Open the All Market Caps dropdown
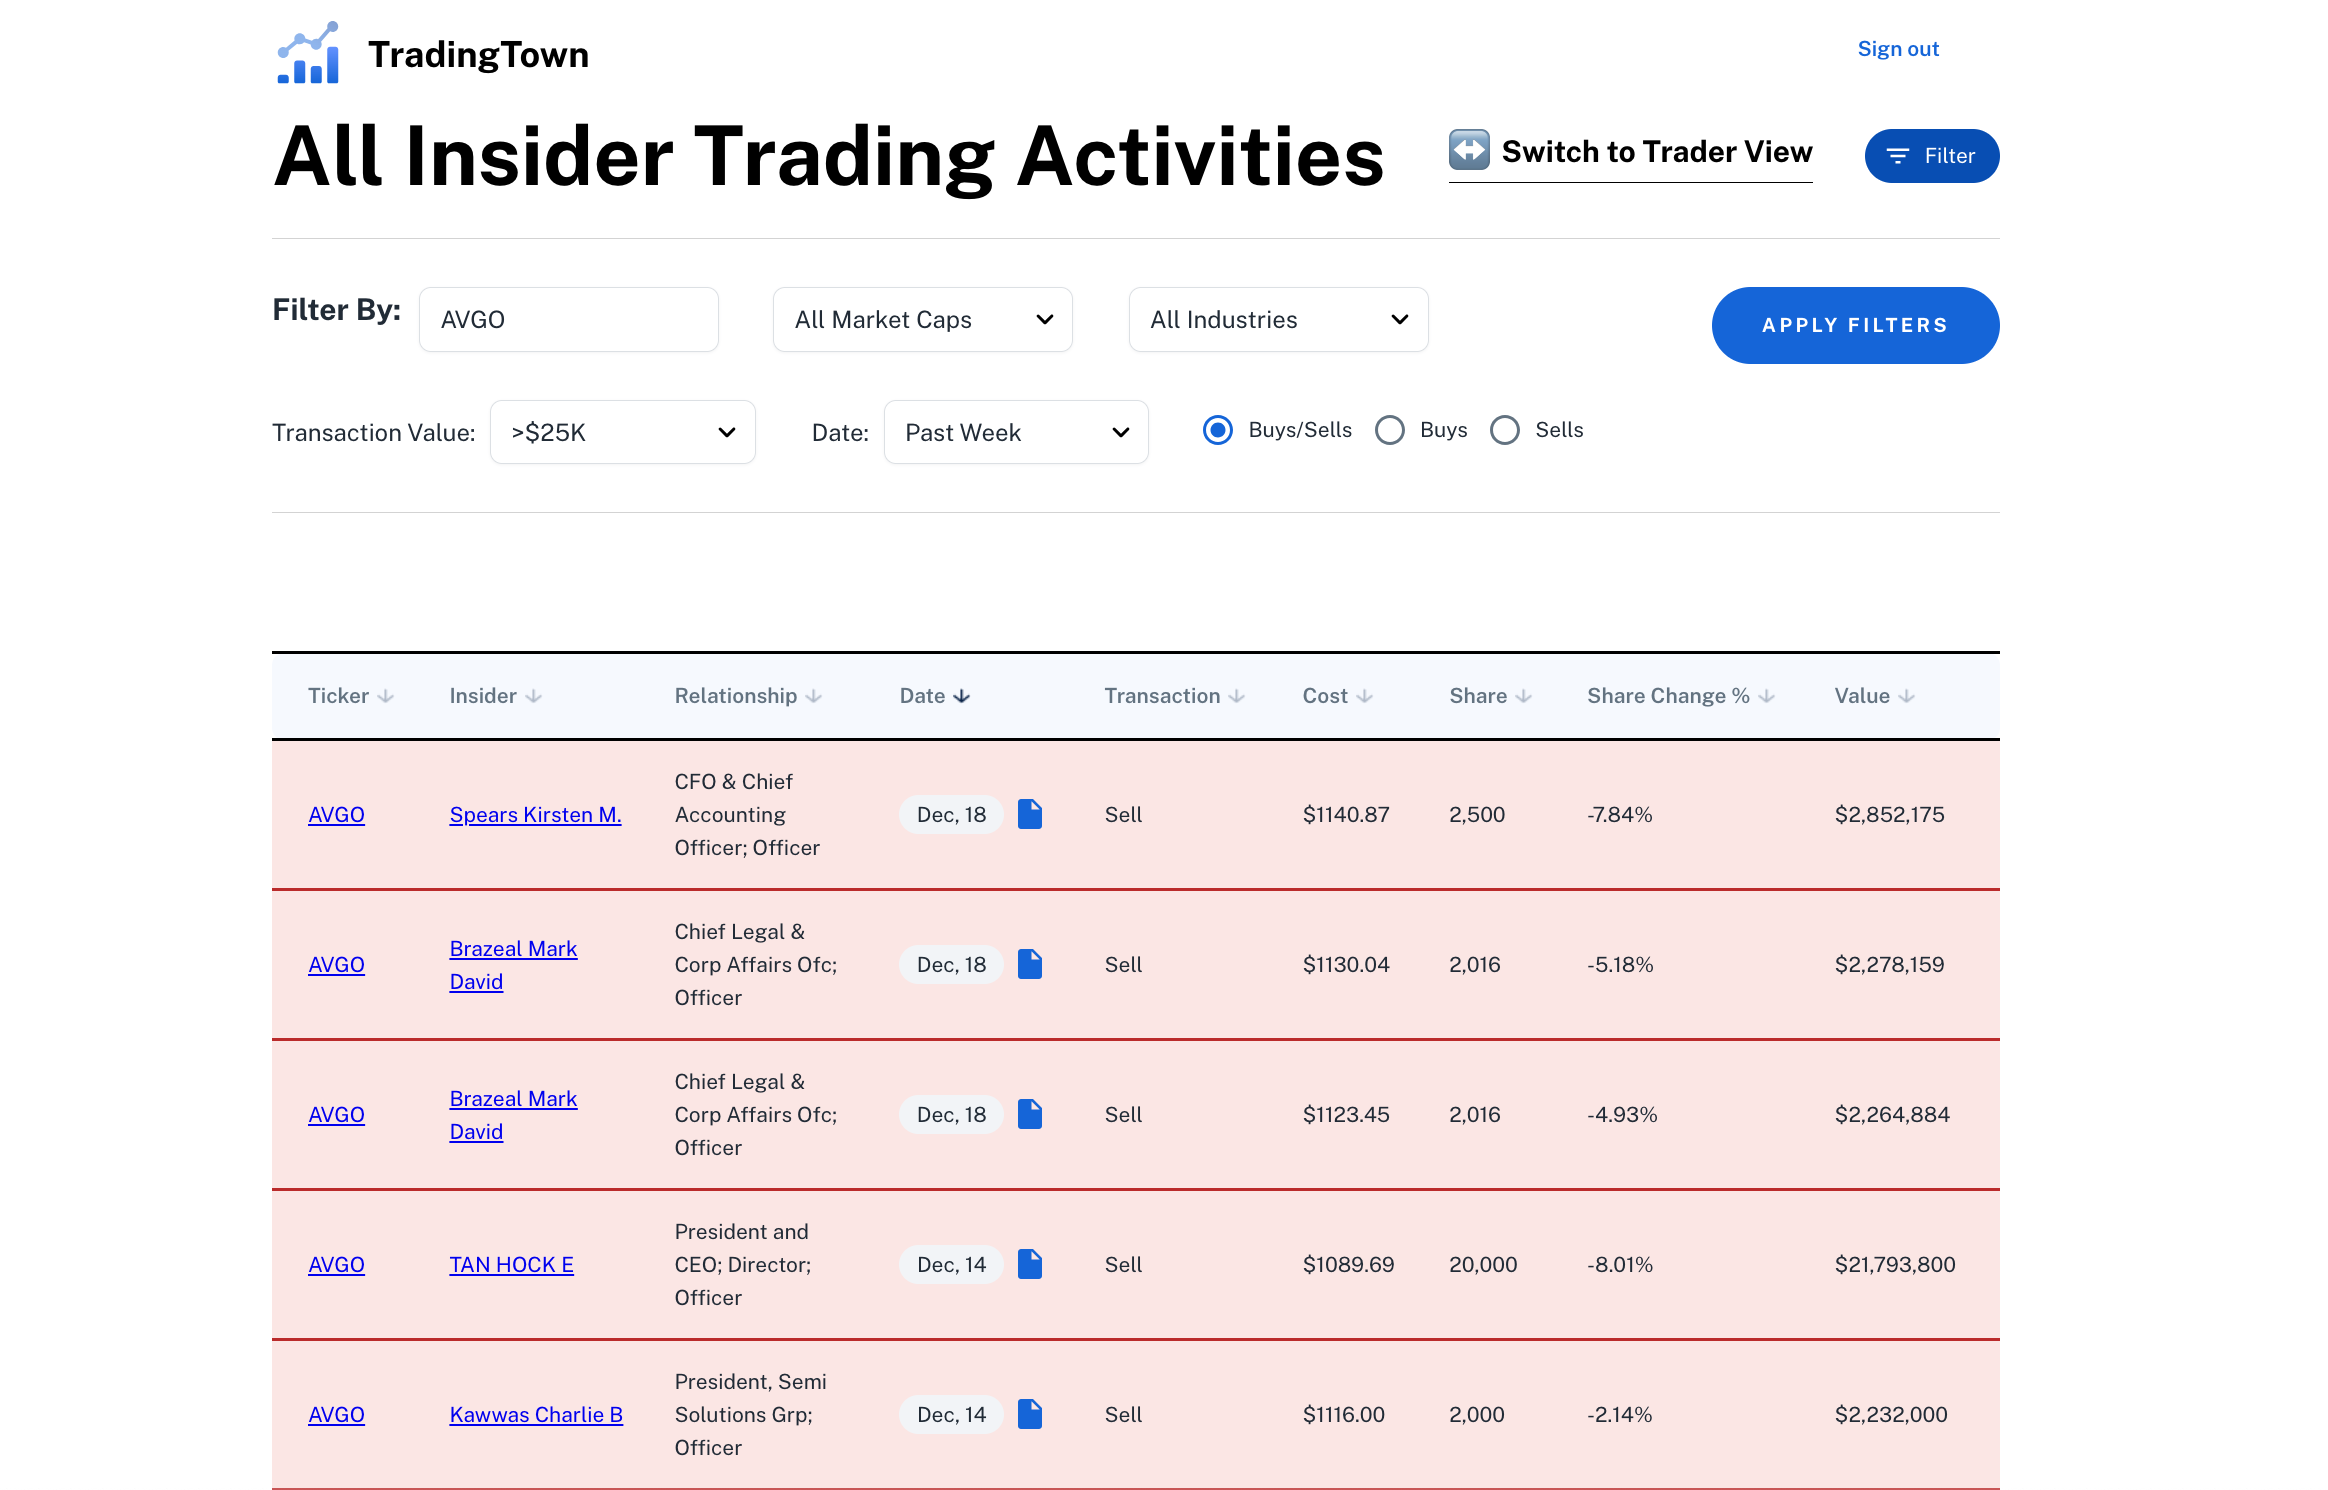Image resolution: width=2328 pixels, height=1490 pixels. click(922, 320)
